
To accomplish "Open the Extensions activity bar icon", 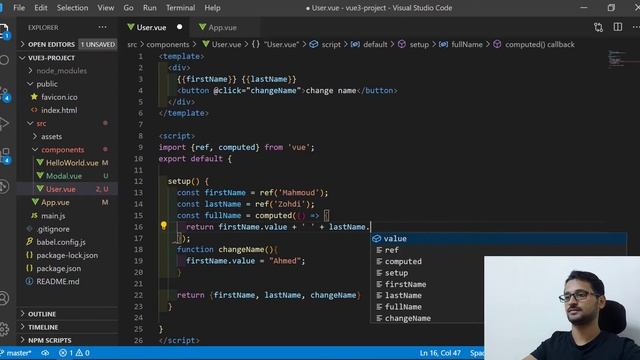I will 5,155.
